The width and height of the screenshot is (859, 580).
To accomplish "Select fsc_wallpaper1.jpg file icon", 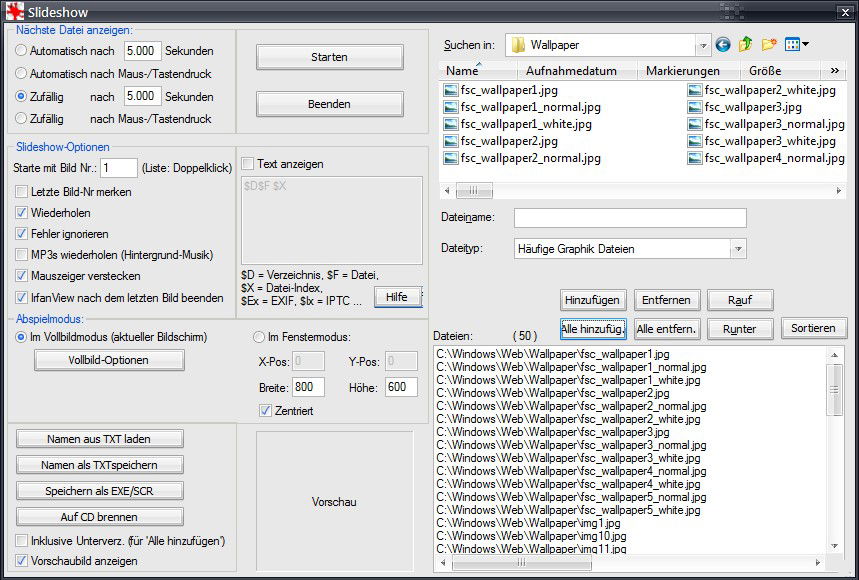I will click(x=450, y=90).
